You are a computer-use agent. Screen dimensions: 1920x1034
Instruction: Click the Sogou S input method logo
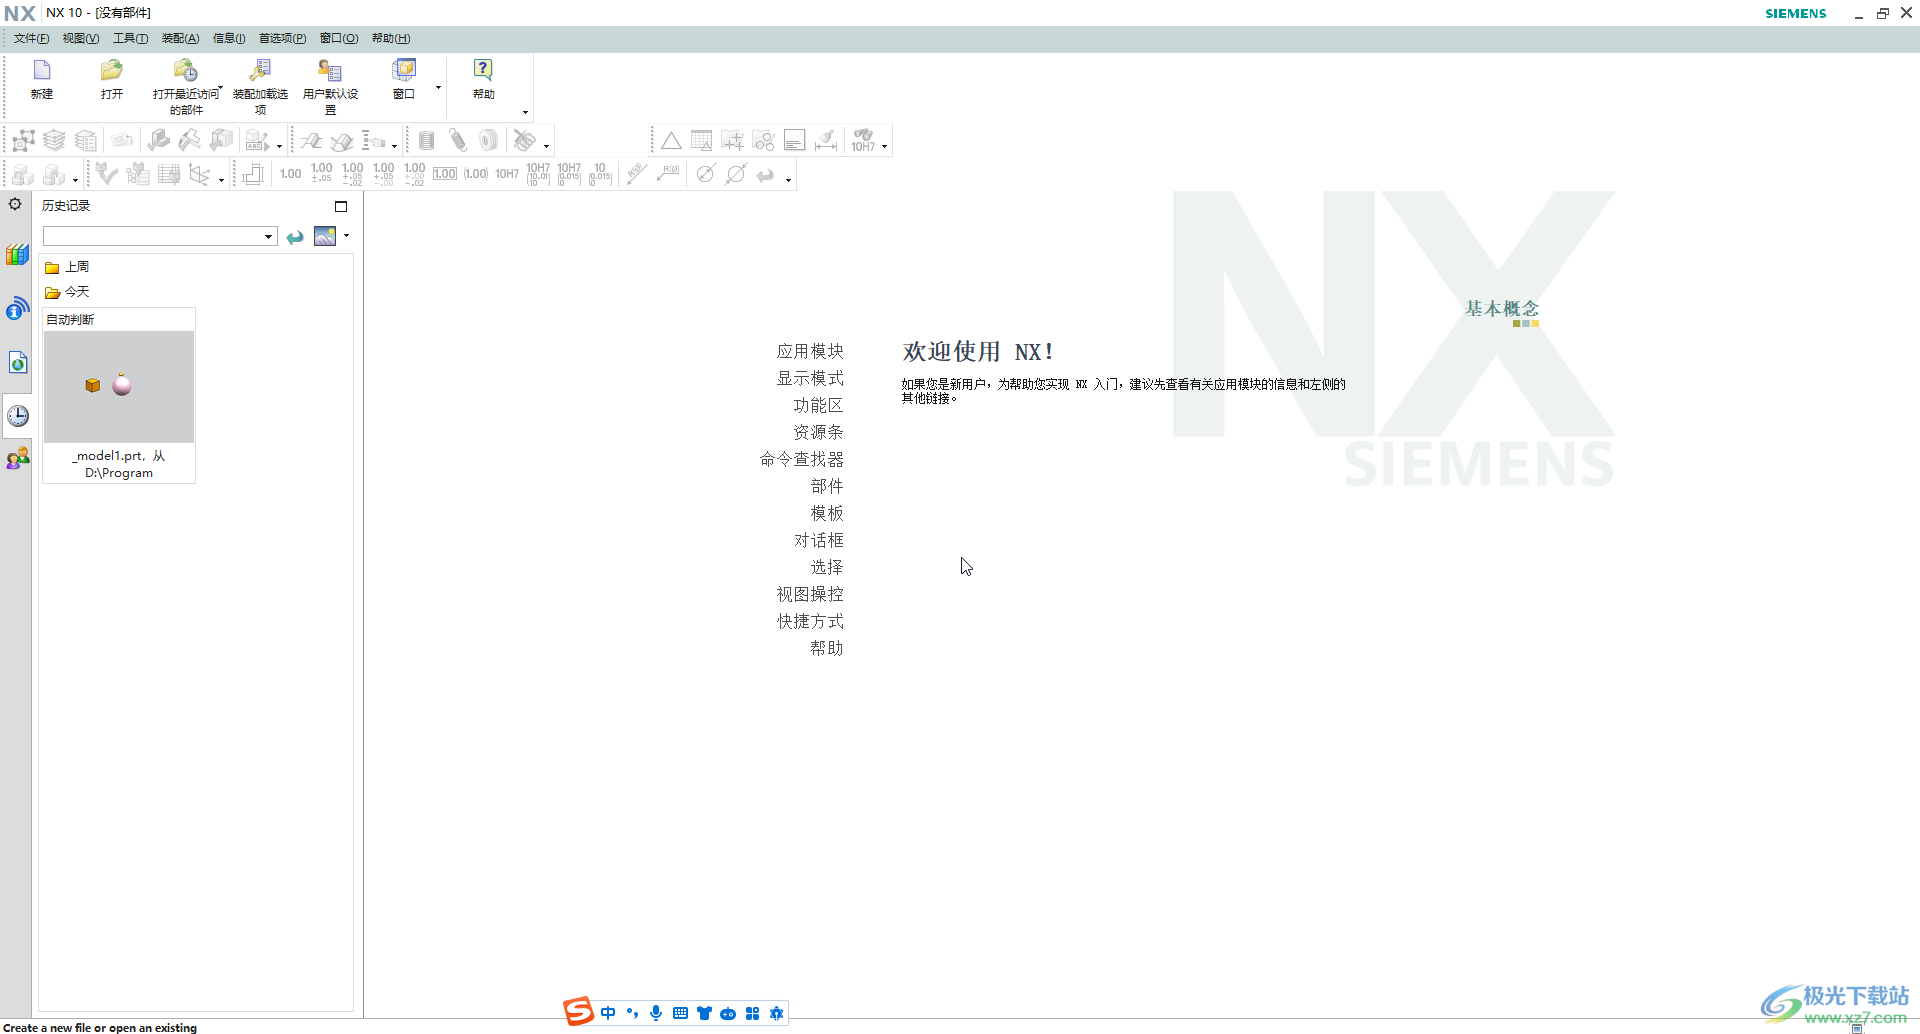578,1012
